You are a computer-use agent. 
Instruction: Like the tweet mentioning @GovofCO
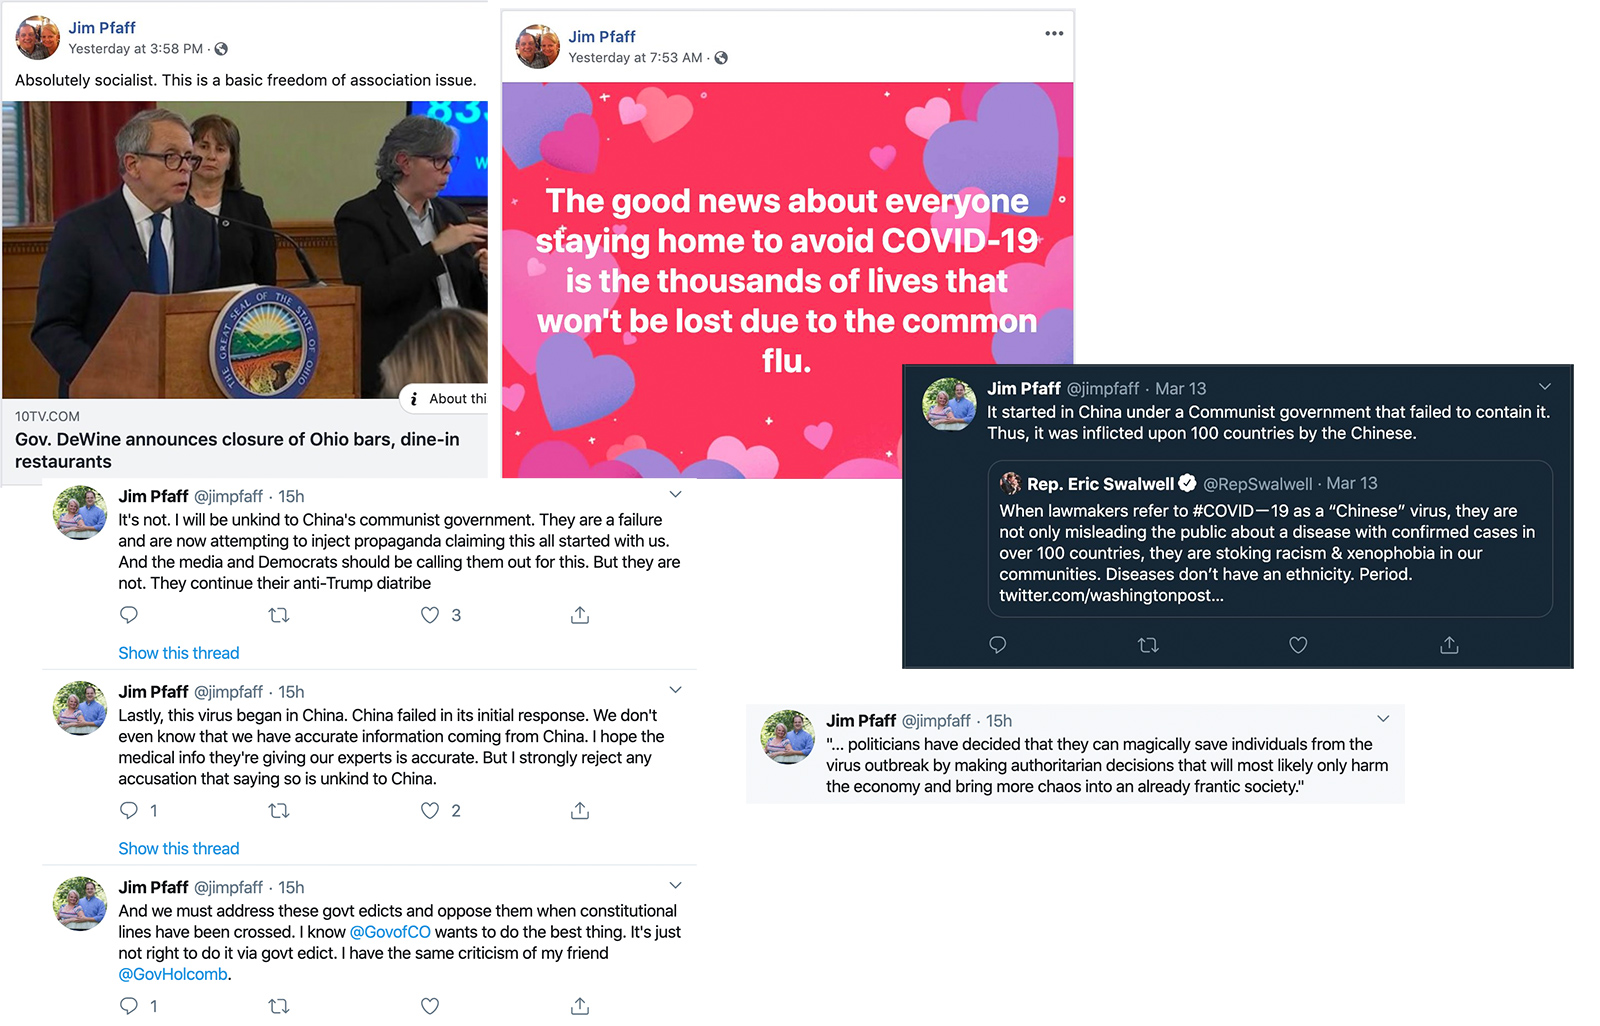(430, 1006)
